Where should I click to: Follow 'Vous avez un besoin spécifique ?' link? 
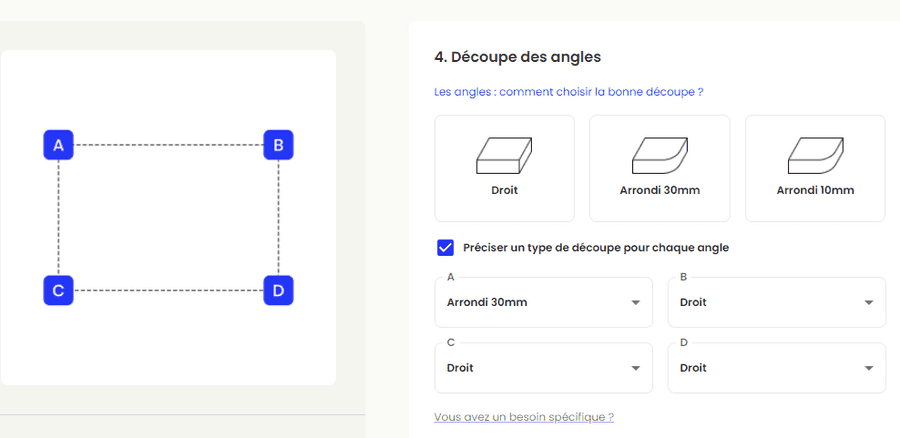pyautogui.click(x=524, y=417)
